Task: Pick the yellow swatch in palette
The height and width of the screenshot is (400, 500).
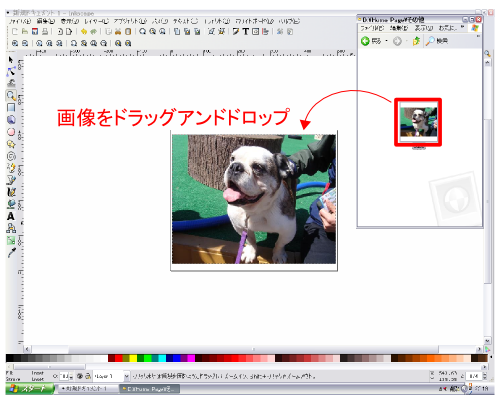Action: [x=133, y=358]
